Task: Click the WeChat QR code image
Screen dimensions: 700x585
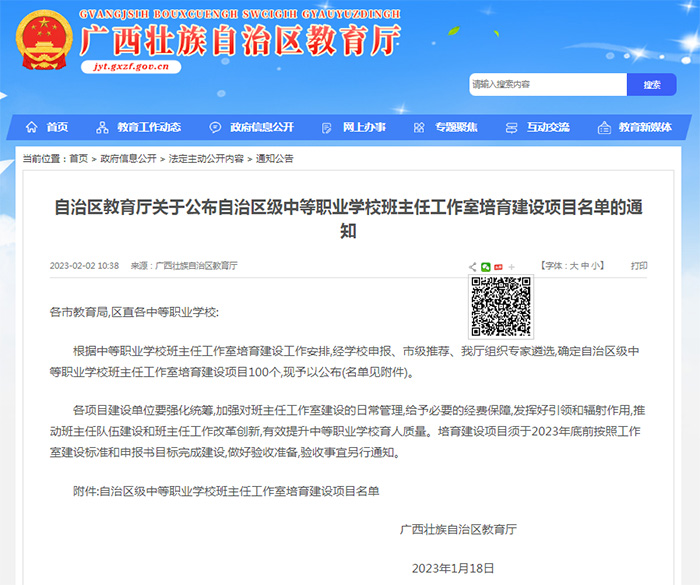Action: [x=500, y=305]
